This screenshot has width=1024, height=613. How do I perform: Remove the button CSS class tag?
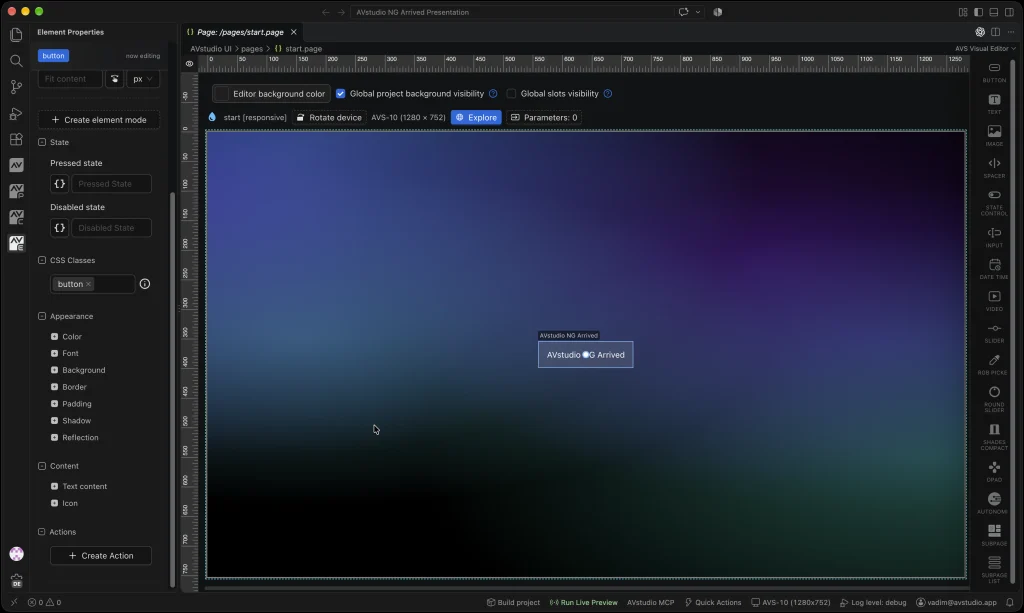[89, 284]
